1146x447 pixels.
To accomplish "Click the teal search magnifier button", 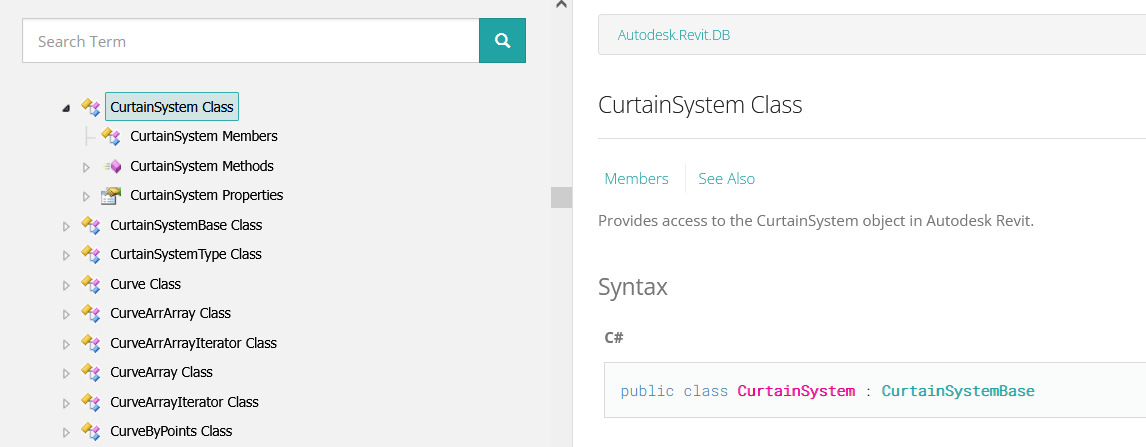I will (x=502, y=41).
